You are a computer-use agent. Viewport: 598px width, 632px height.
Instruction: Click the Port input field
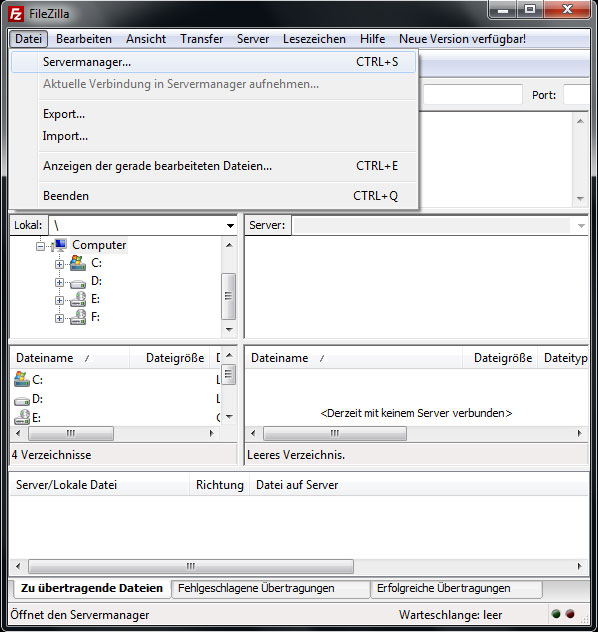coord(576,95)
